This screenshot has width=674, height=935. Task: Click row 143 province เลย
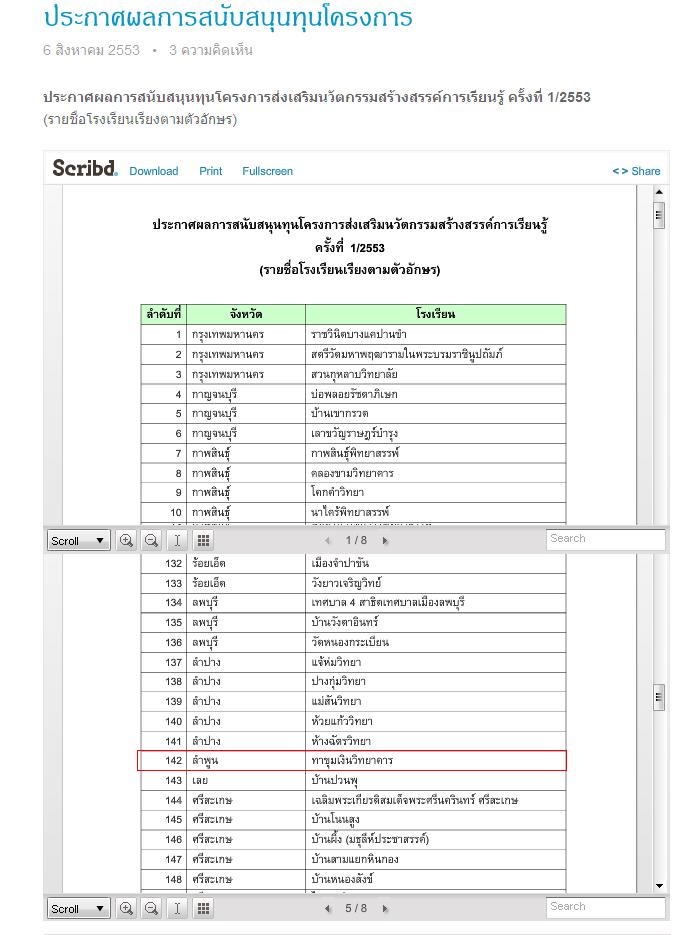[200, 781]
